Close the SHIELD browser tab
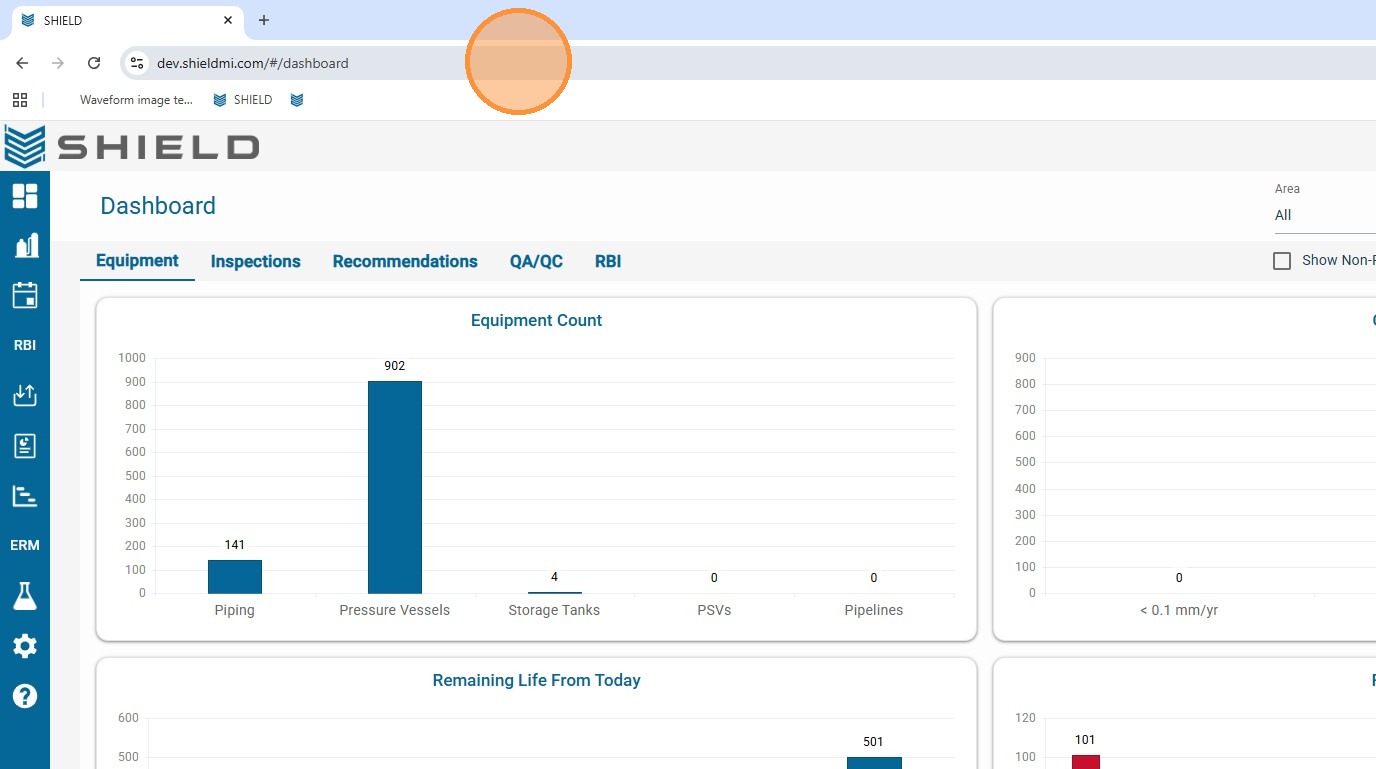Viewport: 1376px width, 769px height. 228,20
